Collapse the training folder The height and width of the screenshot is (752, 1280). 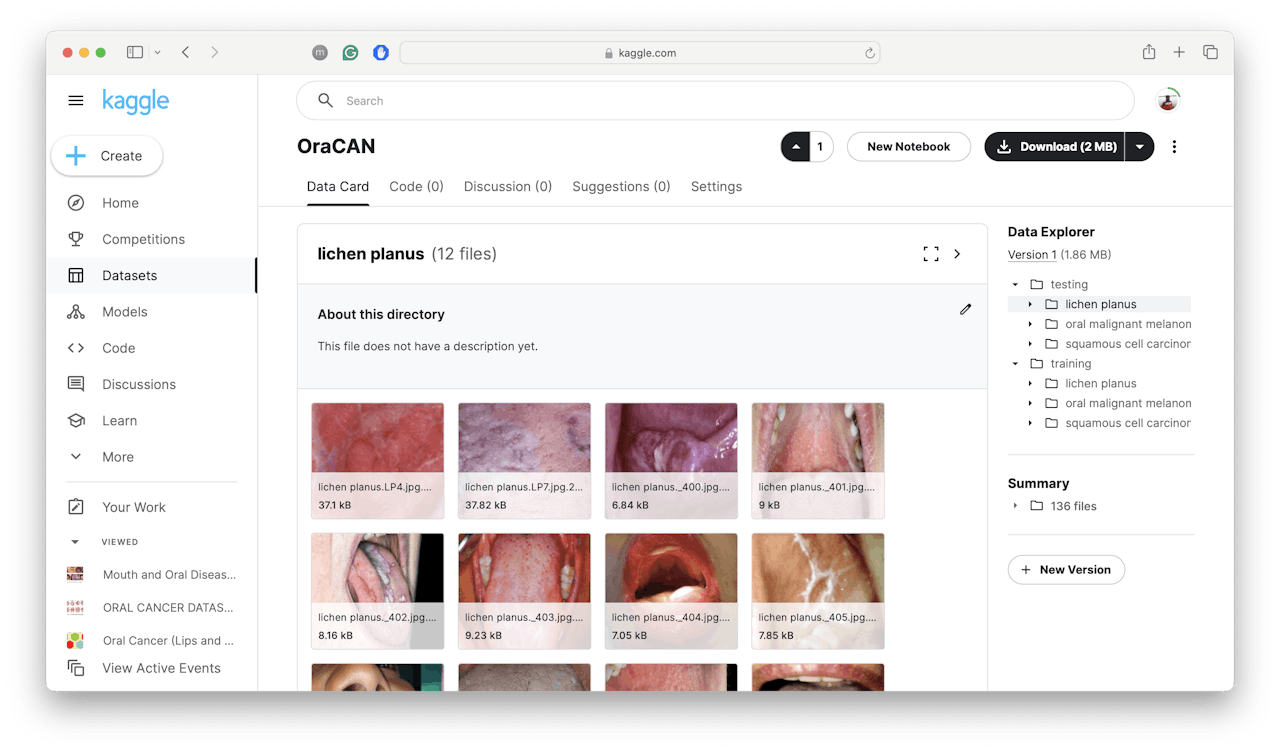(1016, 364)
